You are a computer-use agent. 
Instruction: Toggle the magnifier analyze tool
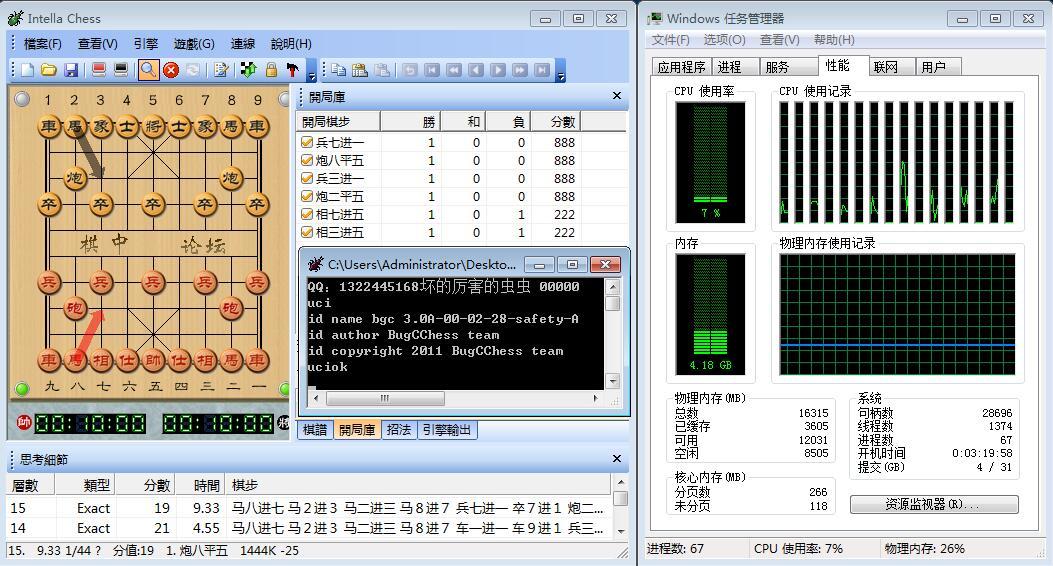(148, 70)
